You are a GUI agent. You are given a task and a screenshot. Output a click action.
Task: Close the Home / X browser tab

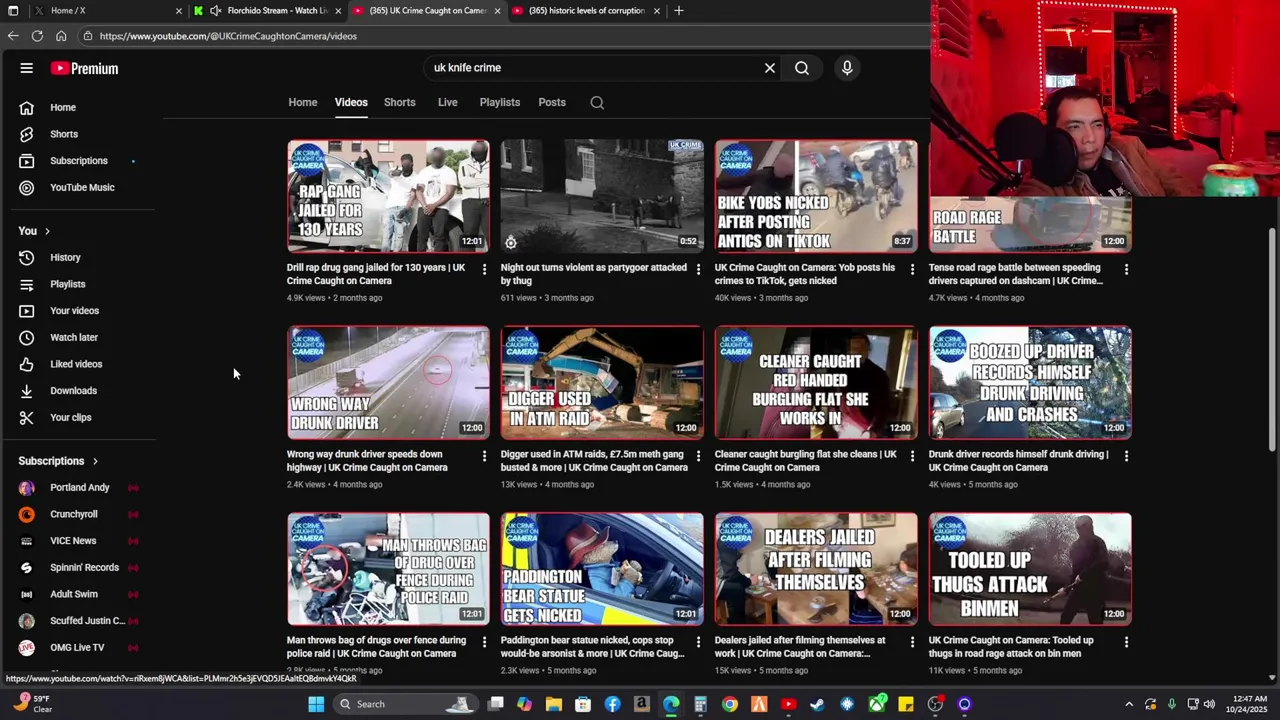(x=179, y=11)
